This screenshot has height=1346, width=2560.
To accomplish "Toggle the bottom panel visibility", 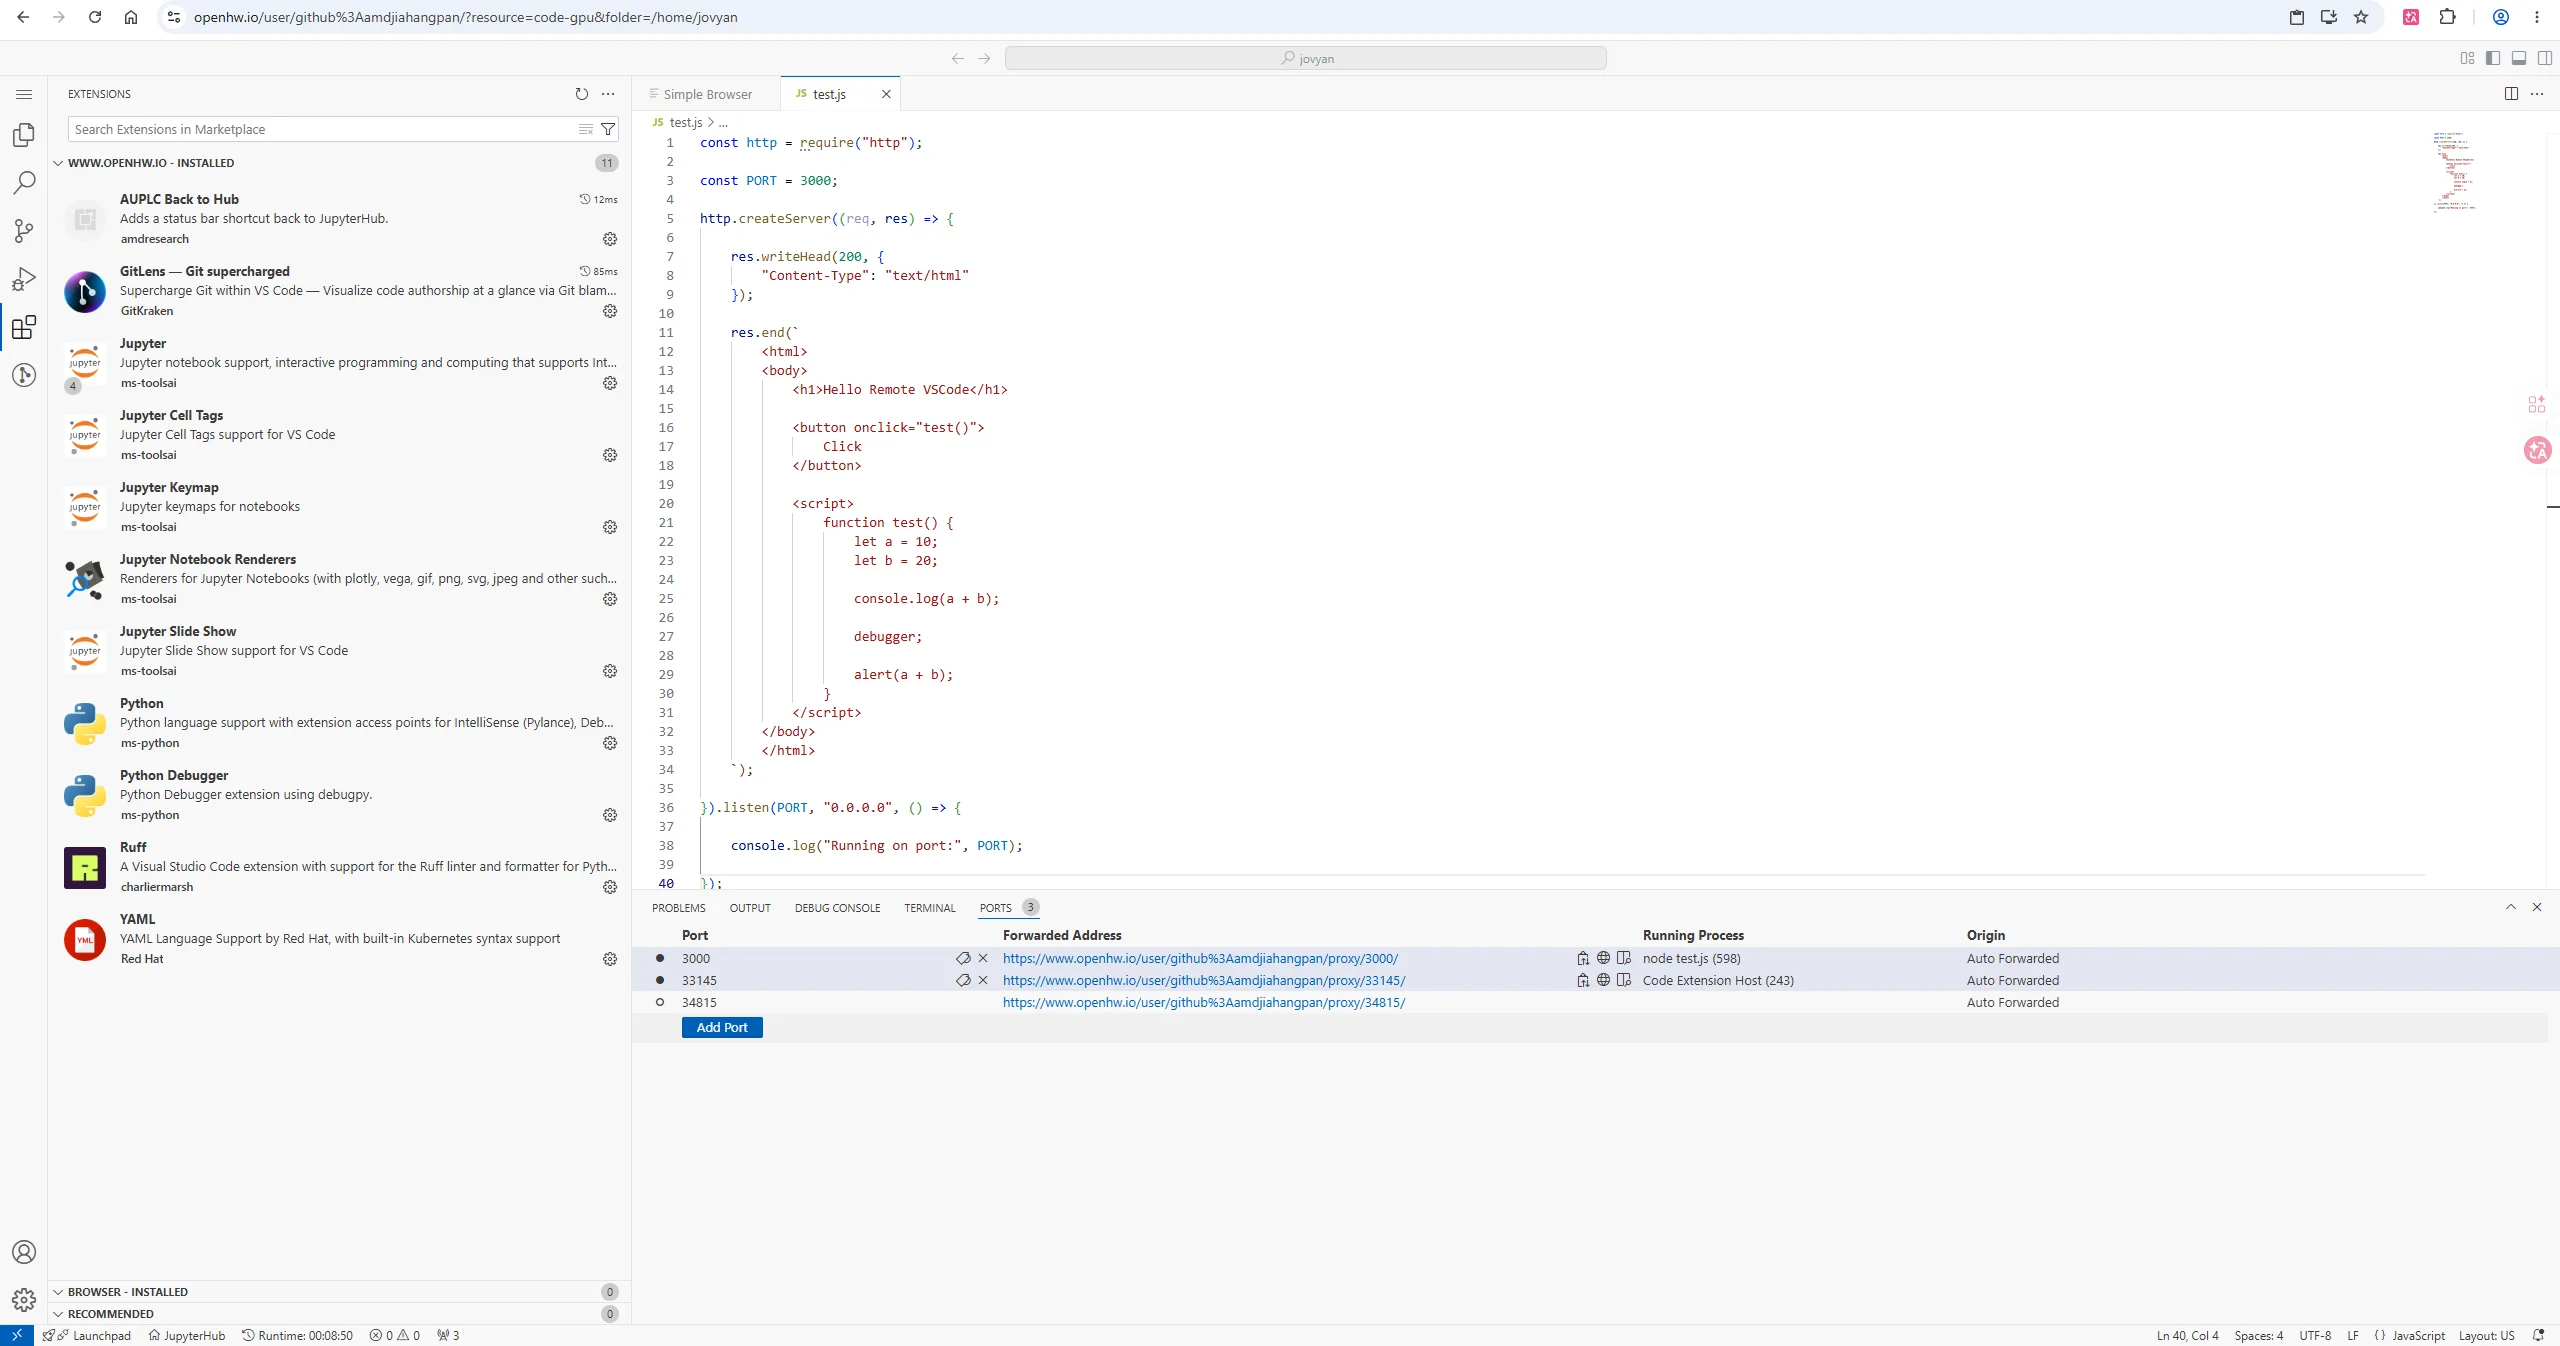I will [2519, 58].
